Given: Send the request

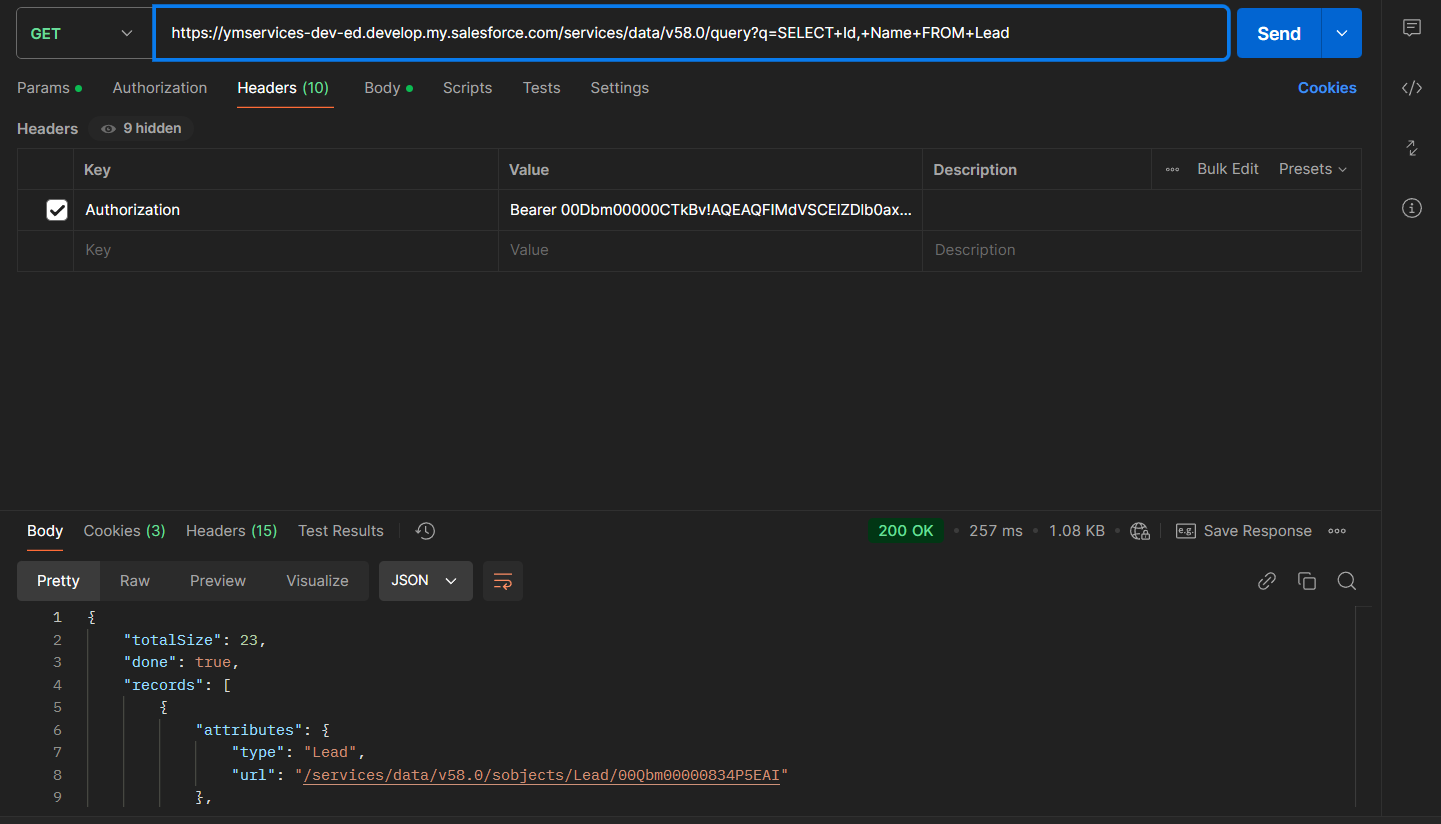Looking at the screenshot, I should point(1279,33).
